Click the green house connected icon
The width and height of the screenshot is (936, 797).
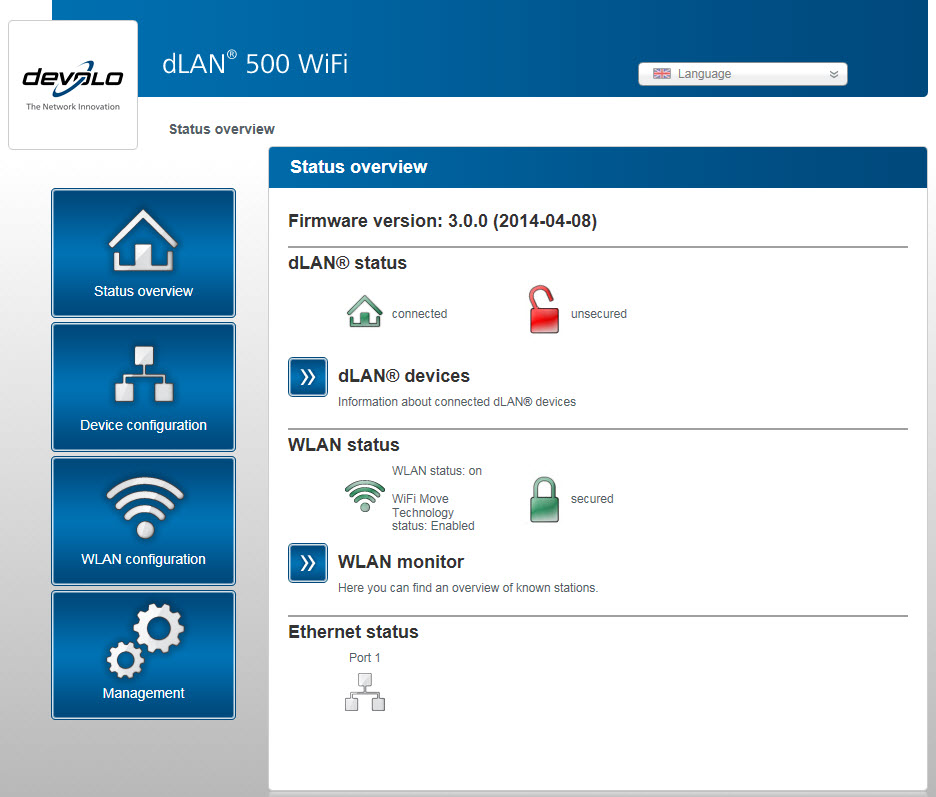click(x=365, y=311)
